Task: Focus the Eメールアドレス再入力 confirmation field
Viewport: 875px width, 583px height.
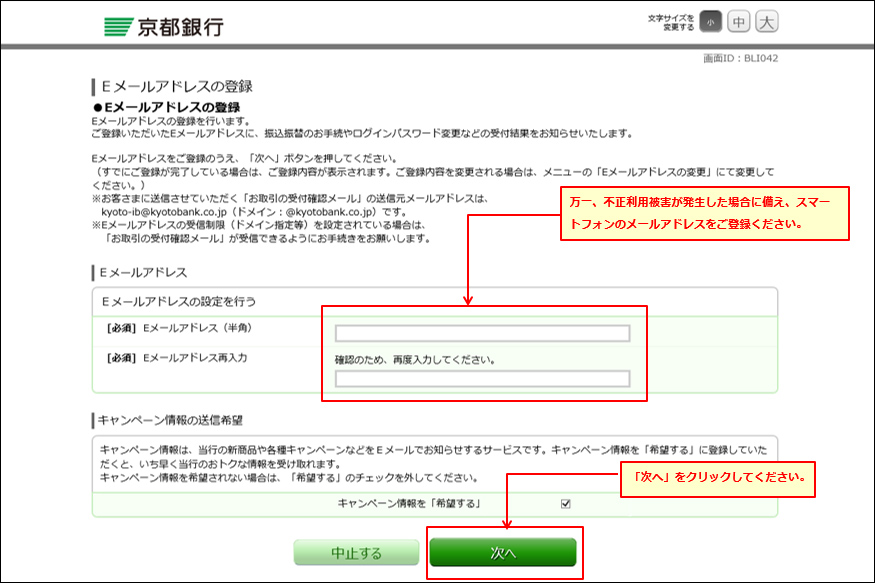Action: 482,379
